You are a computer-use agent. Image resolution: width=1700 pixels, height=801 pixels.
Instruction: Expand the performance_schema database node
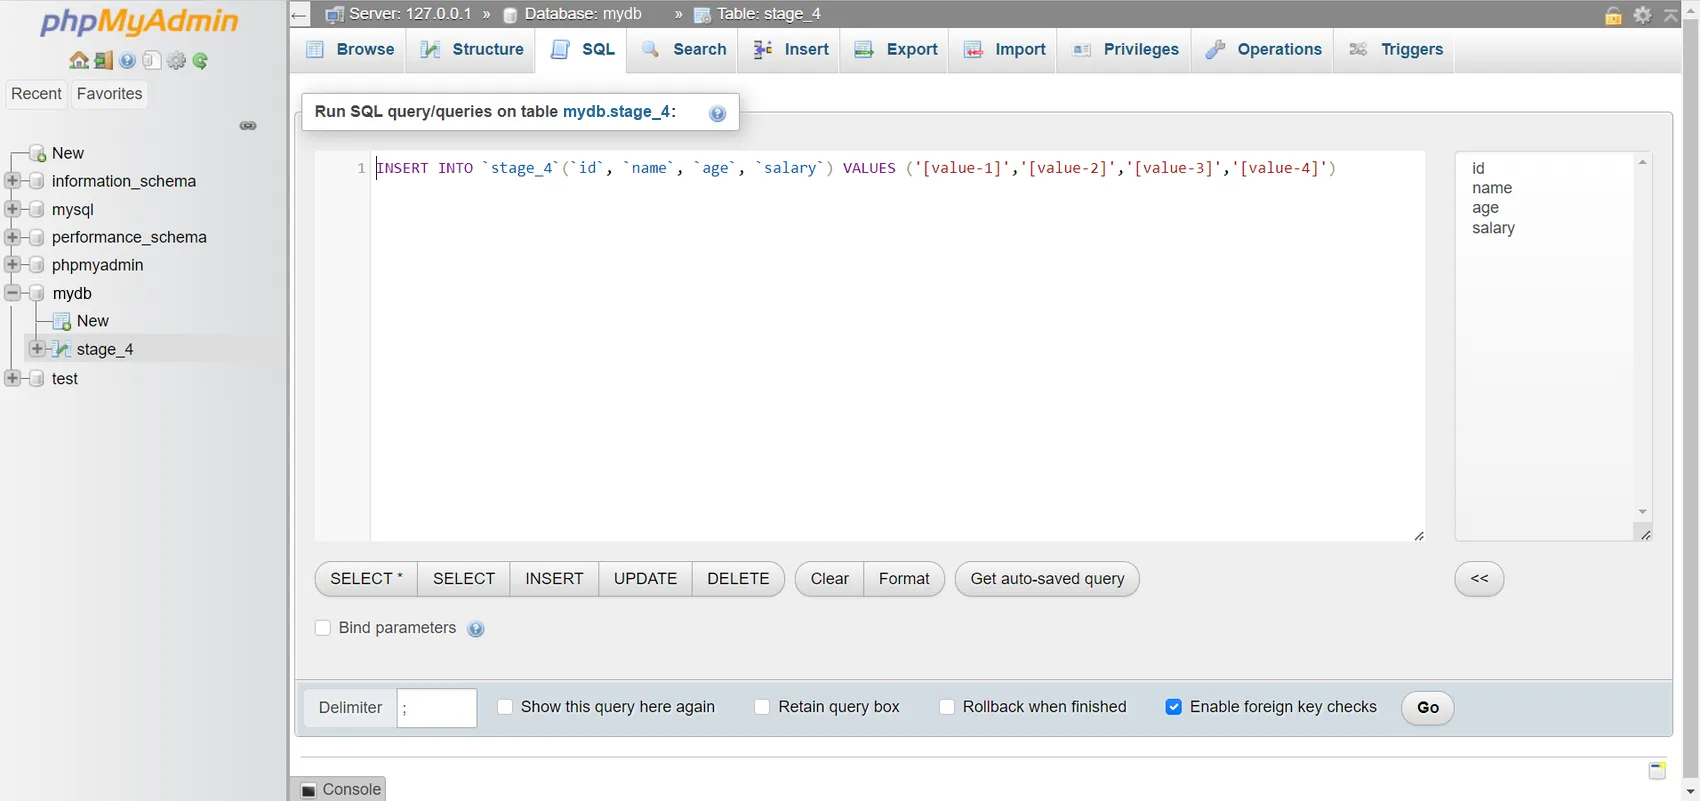point(12,237)
